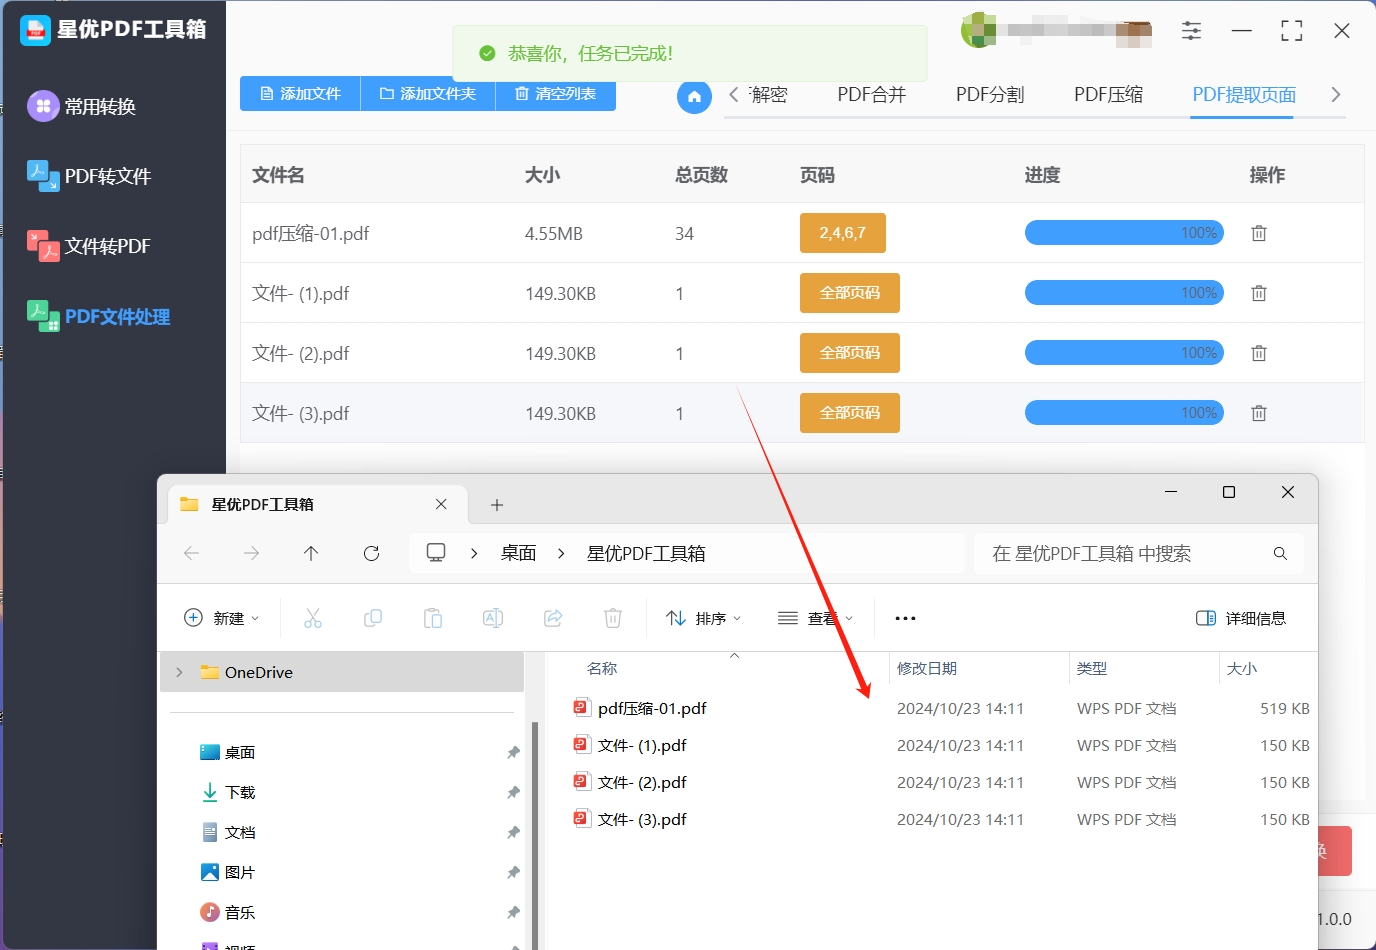This screenshot has width=1376, height=950.
Task: Delete the pdf压缩-01.pdf row with trash icon
Action: pos(1259,233)
